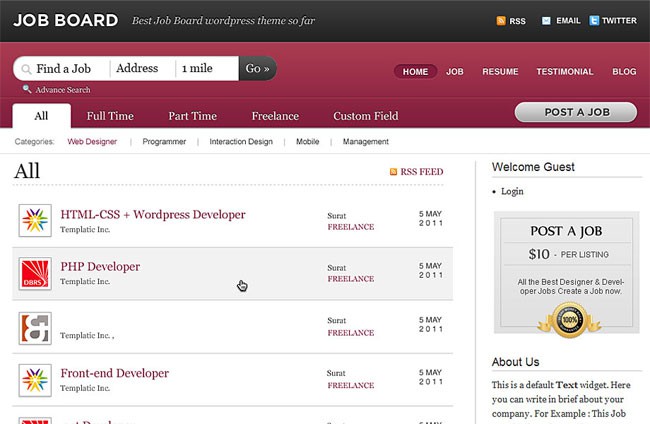
Task: Filter by Web Designer category
Action: [x=92, y=142]
